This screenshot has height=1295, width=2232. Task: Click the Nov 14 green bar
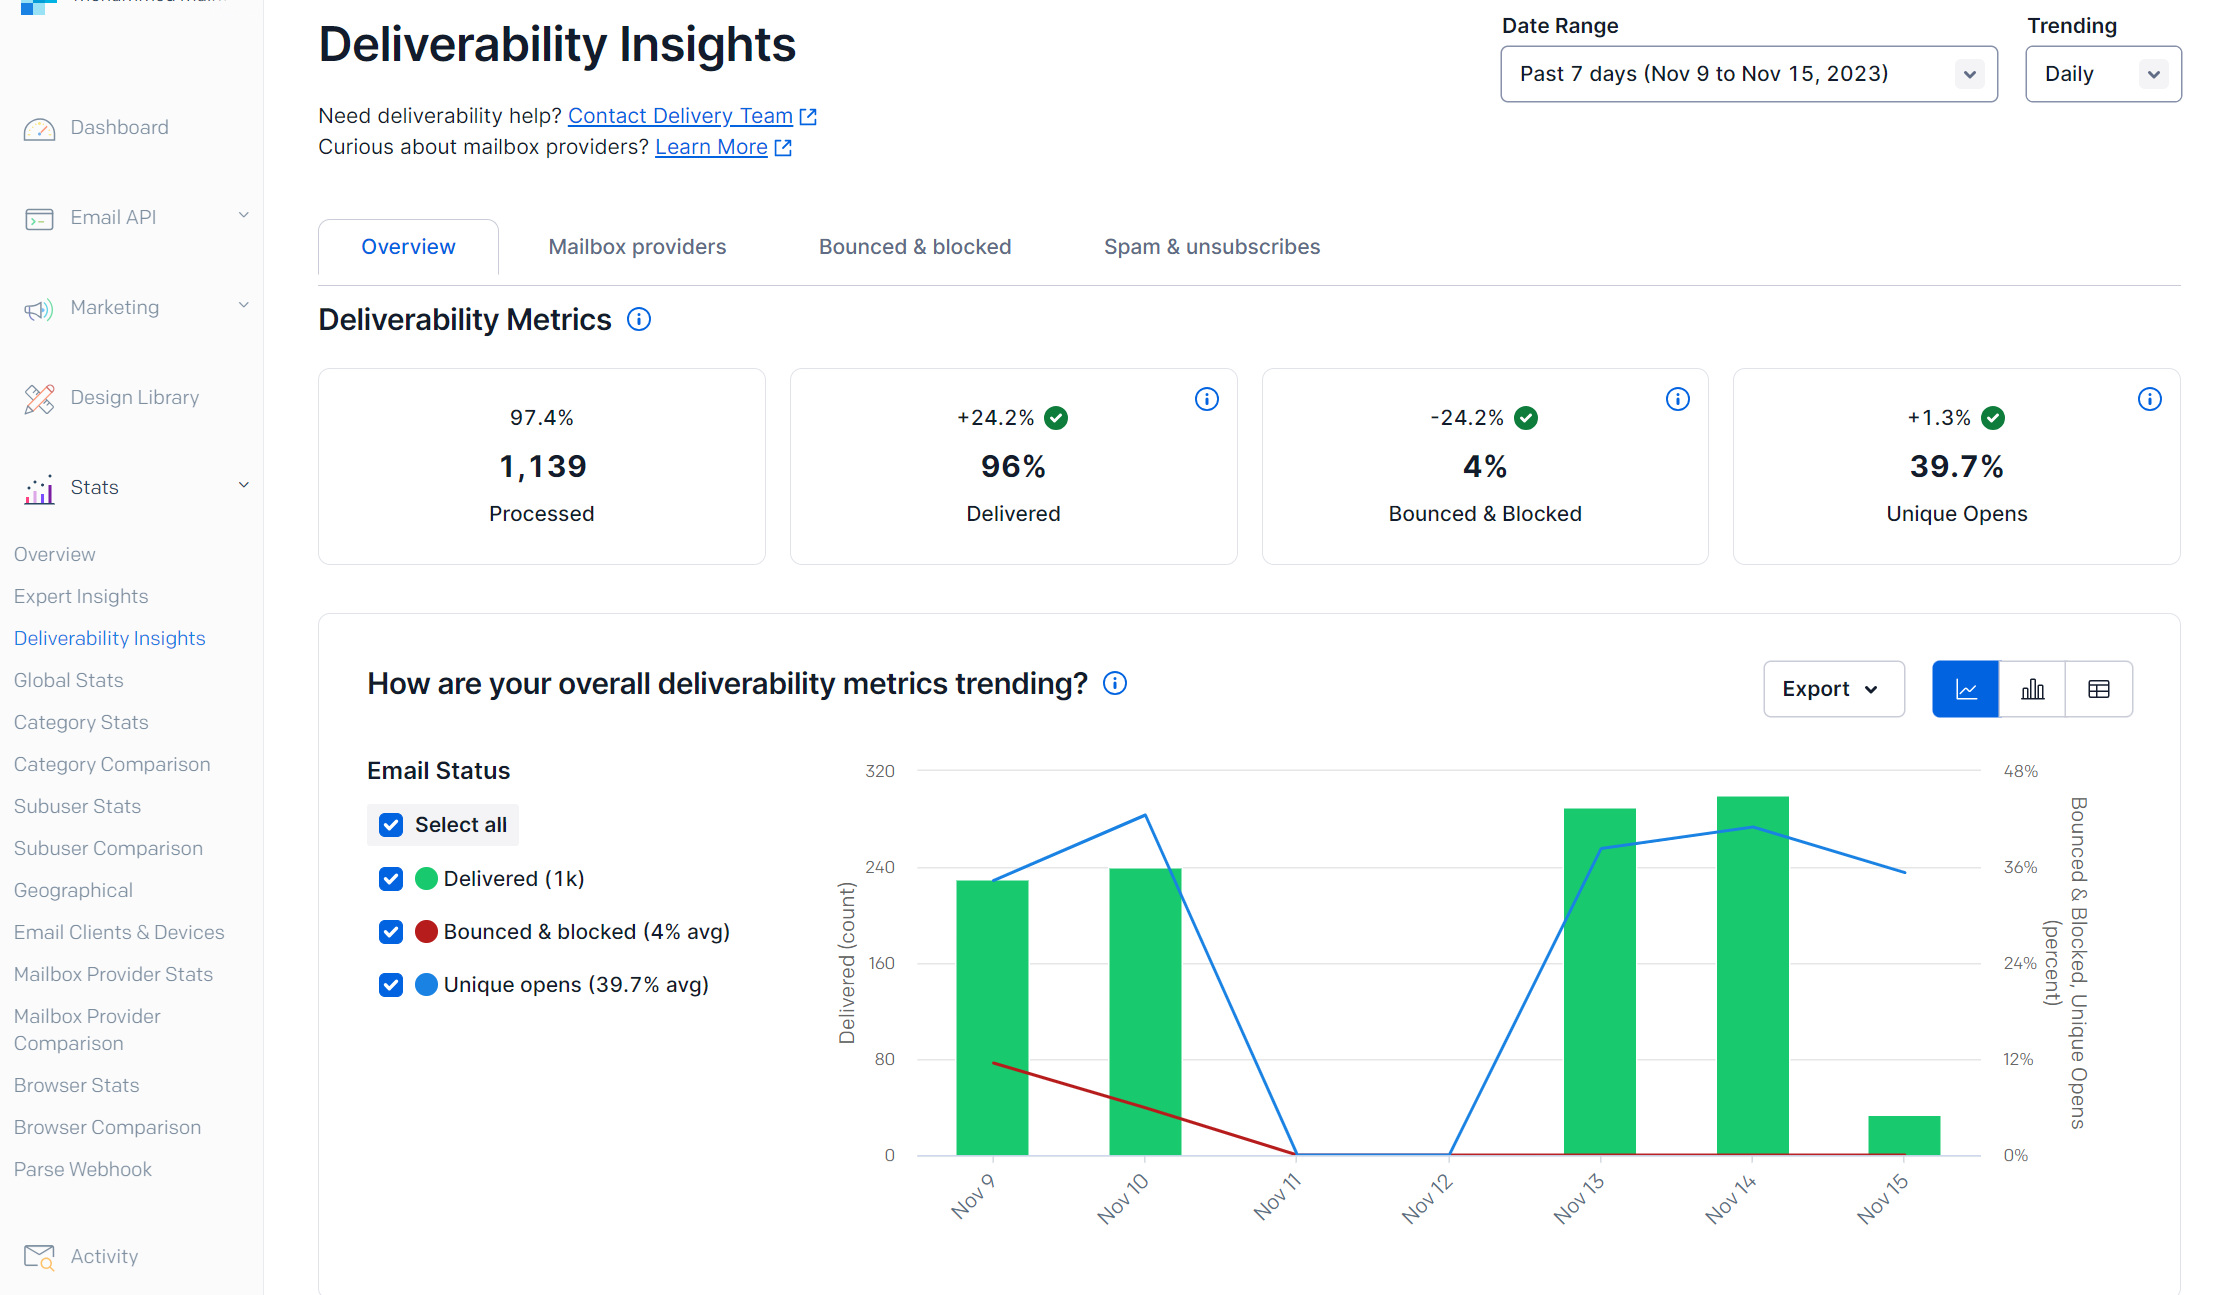pos(1752,976)
